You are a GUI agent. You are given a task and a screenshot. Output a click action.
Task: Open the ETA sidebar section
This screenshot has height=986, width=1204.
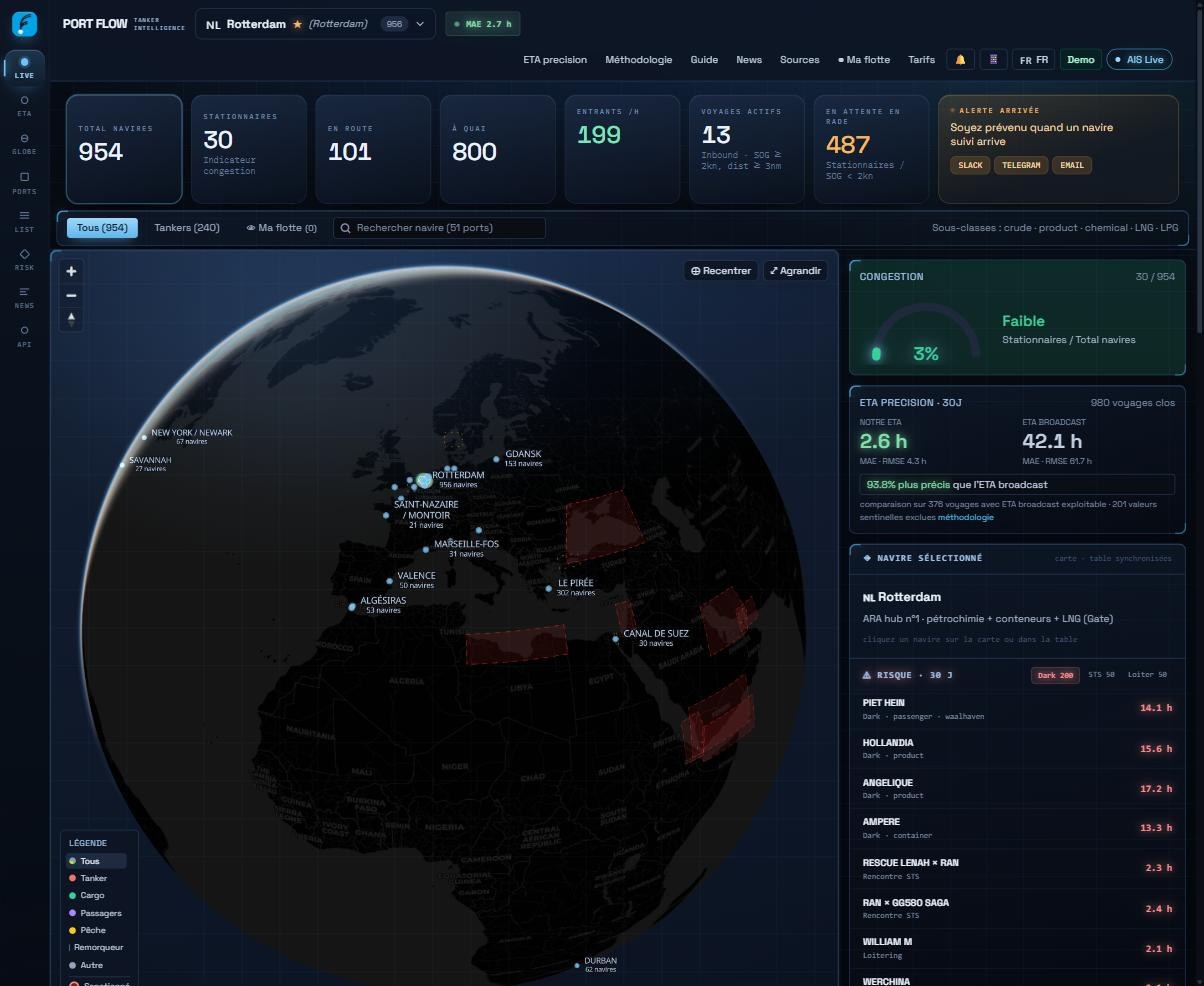coord(24,106)
